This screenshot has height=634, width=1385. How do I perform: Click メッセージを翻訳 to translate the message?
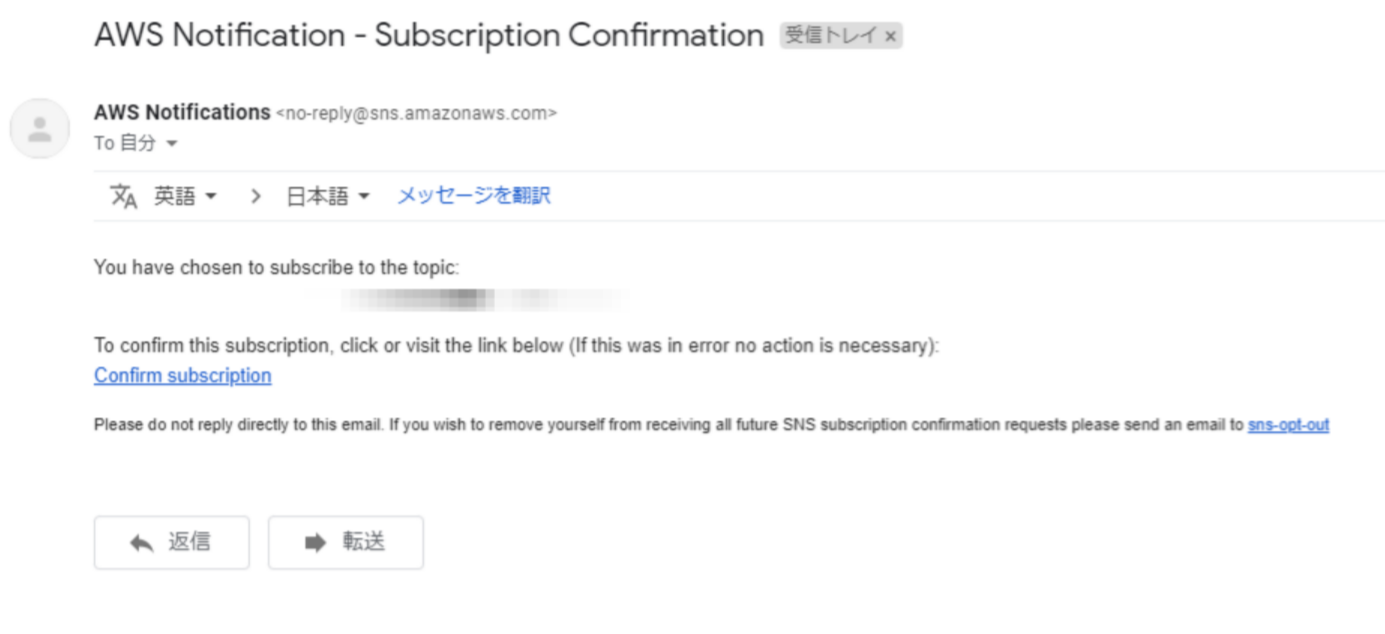474,196
